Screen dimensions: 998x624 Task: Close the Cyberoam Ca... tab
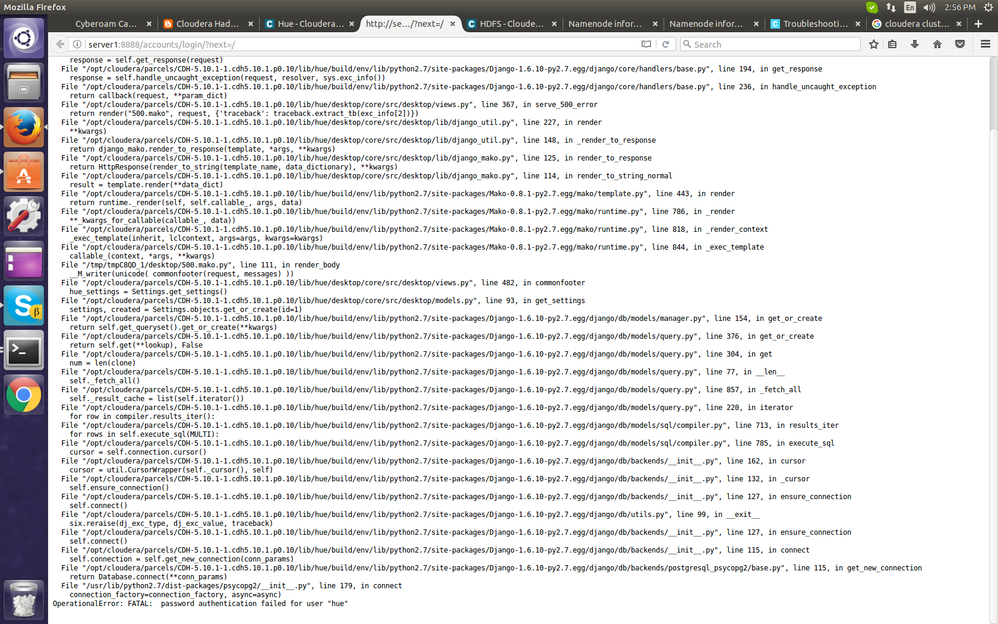149,24
